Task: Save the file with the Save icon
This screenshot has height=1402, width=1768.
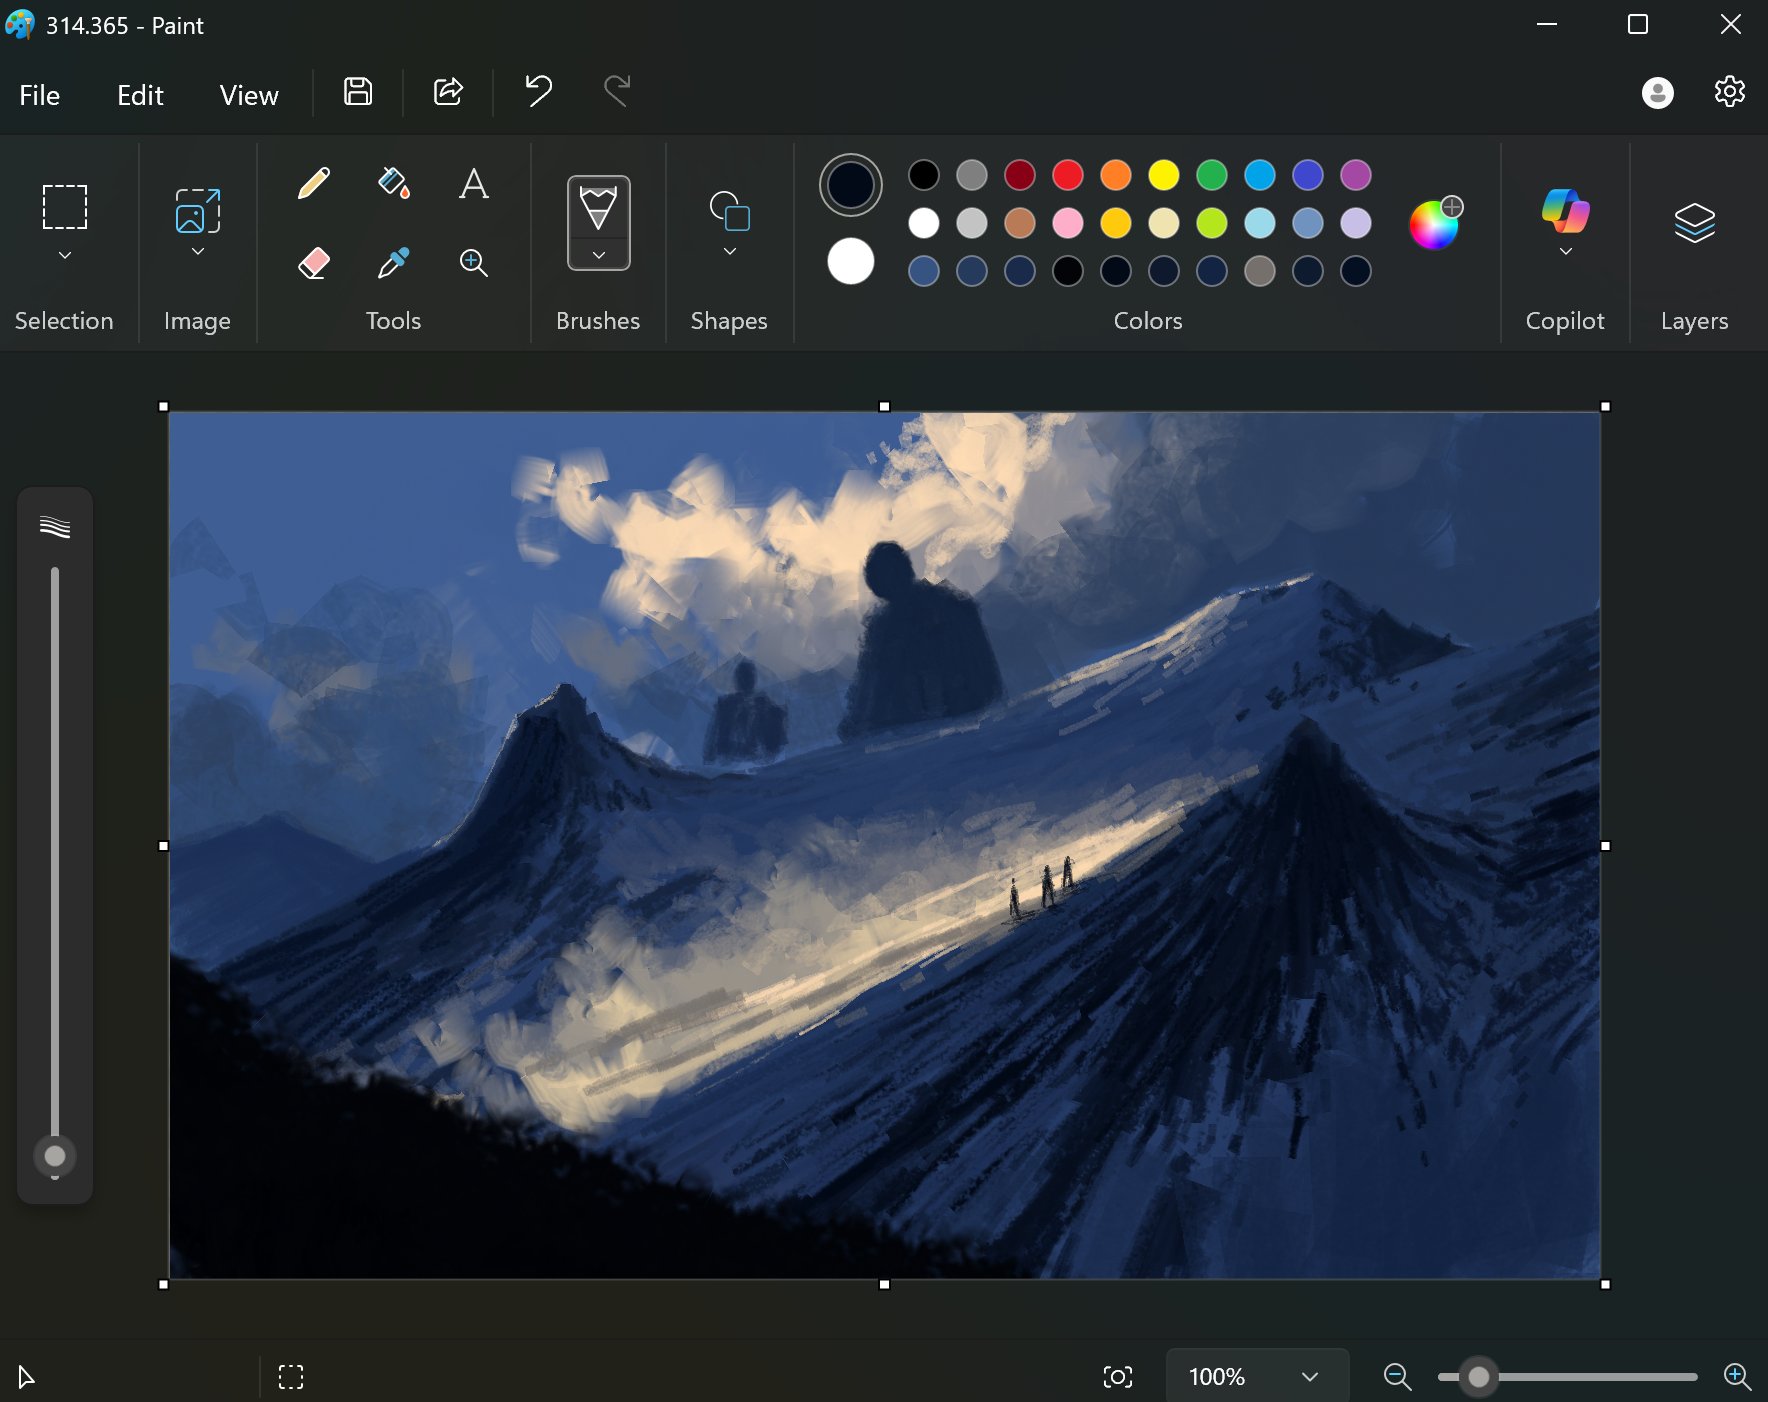Action: pos(358,92)
